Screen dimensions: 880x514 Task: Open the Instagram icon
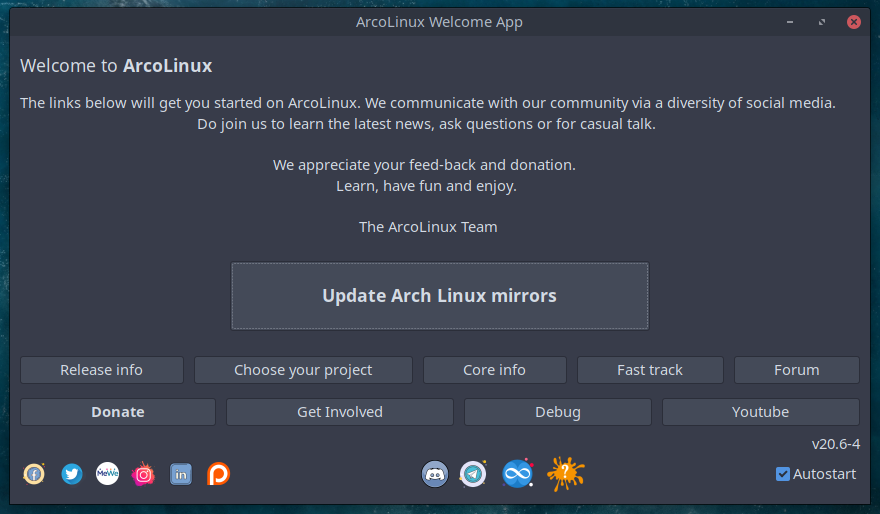pos(143,474)
